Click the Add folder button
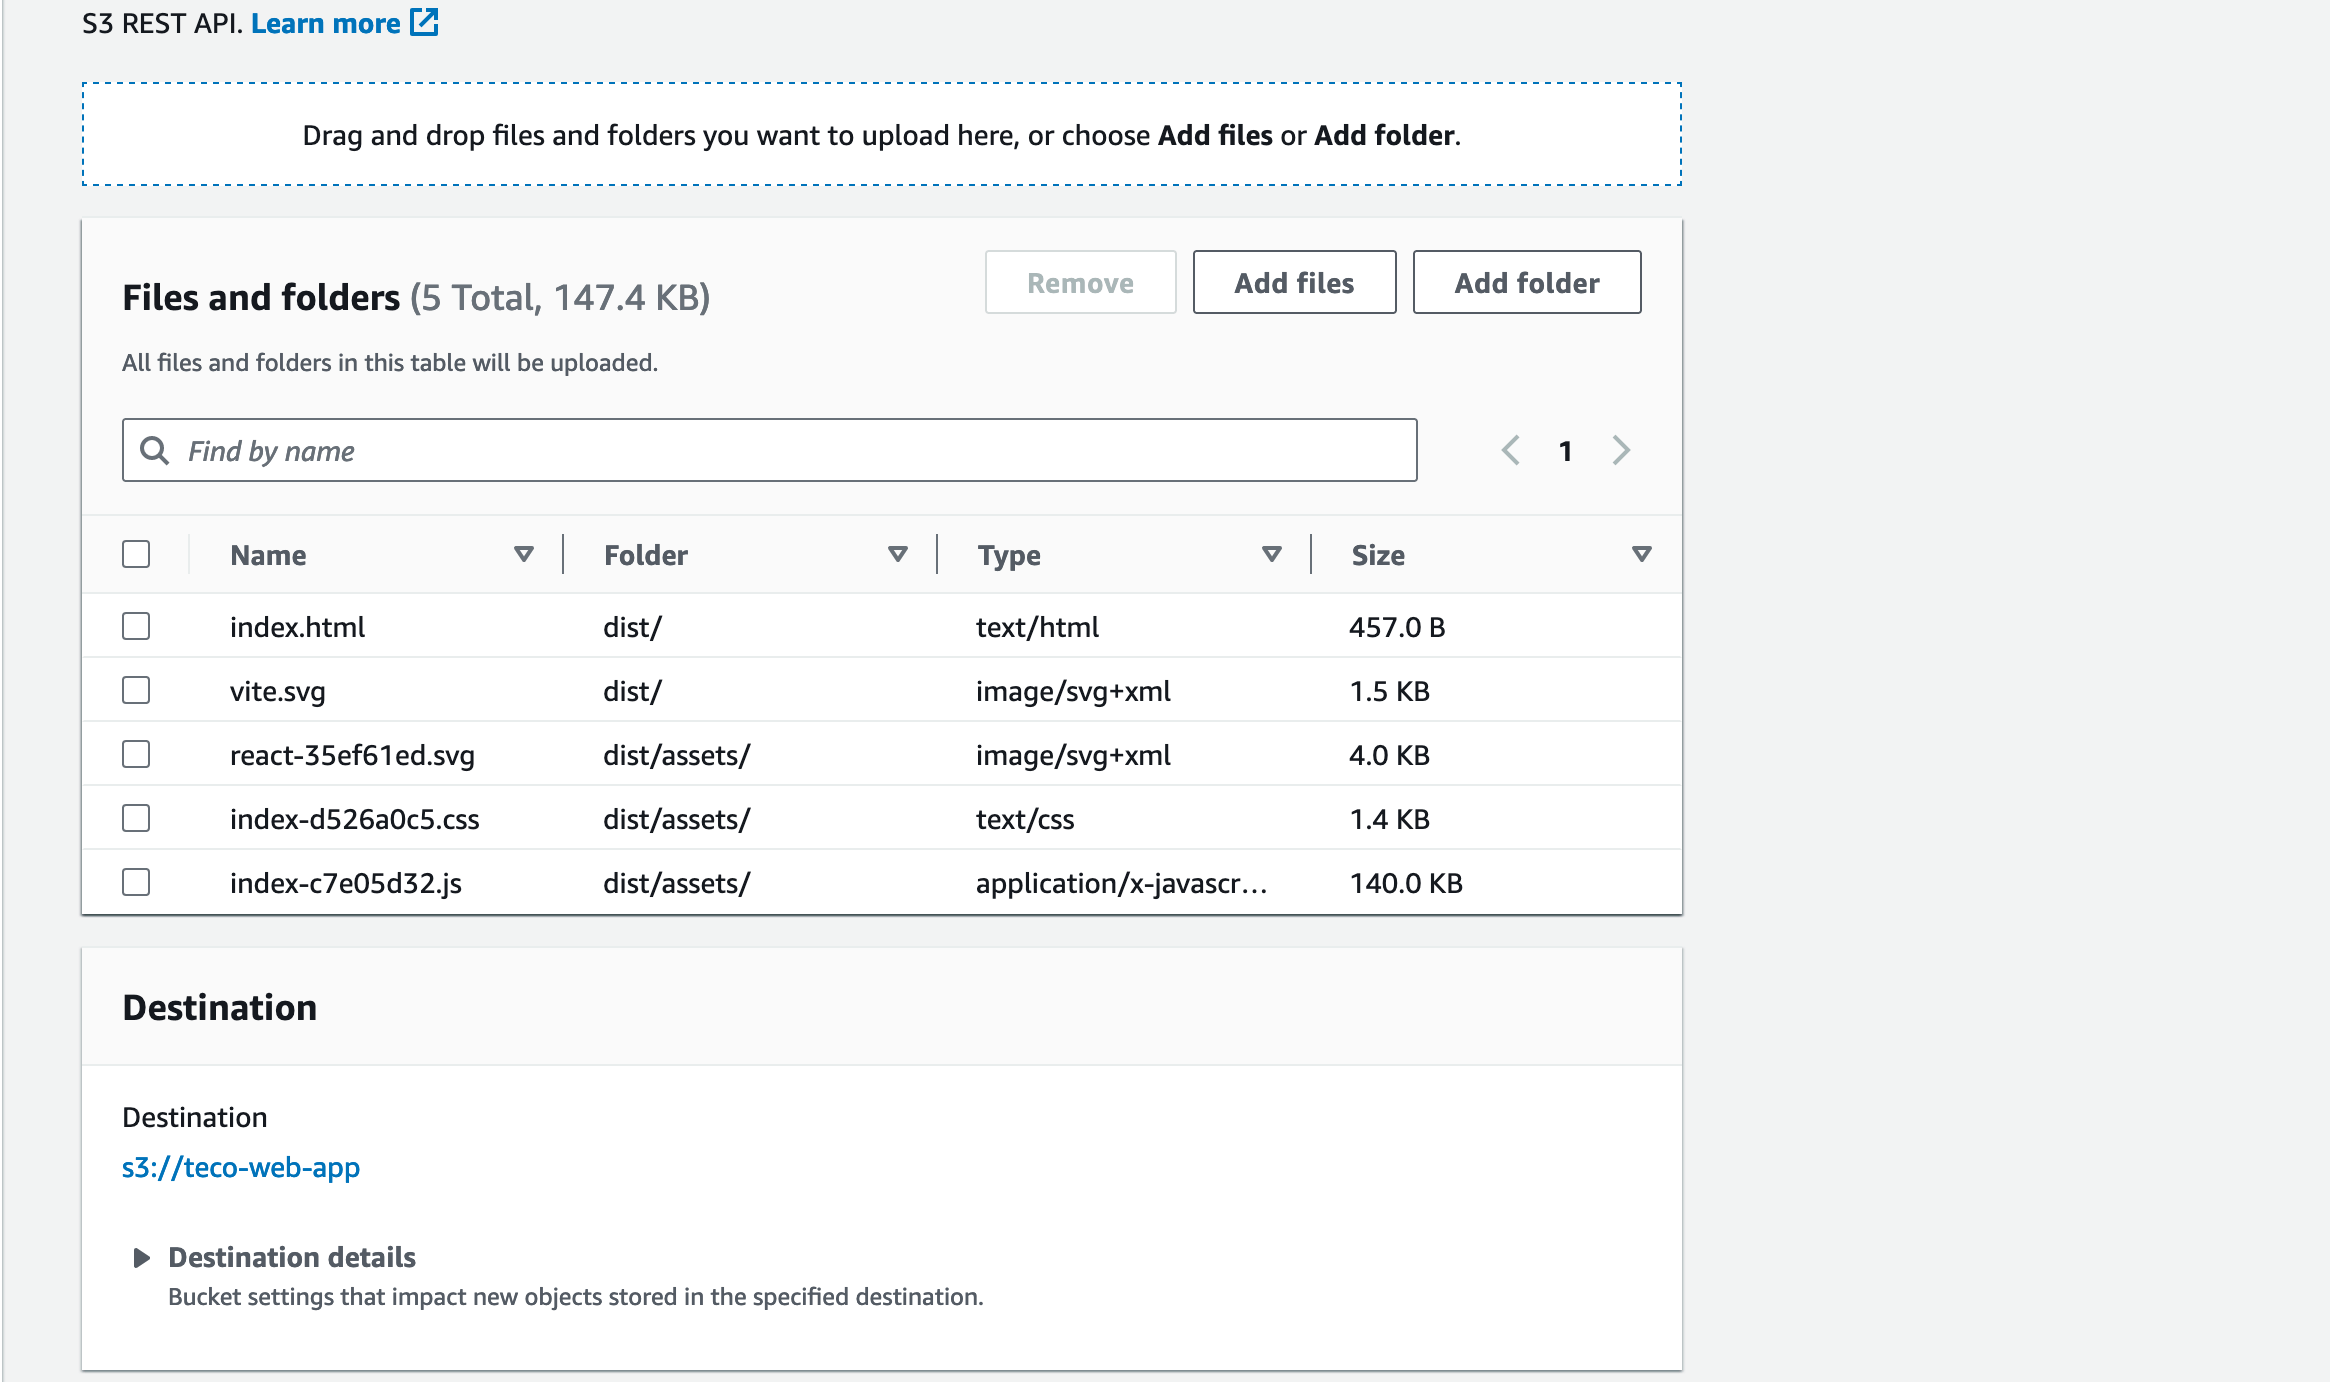 click(1527, 283)
